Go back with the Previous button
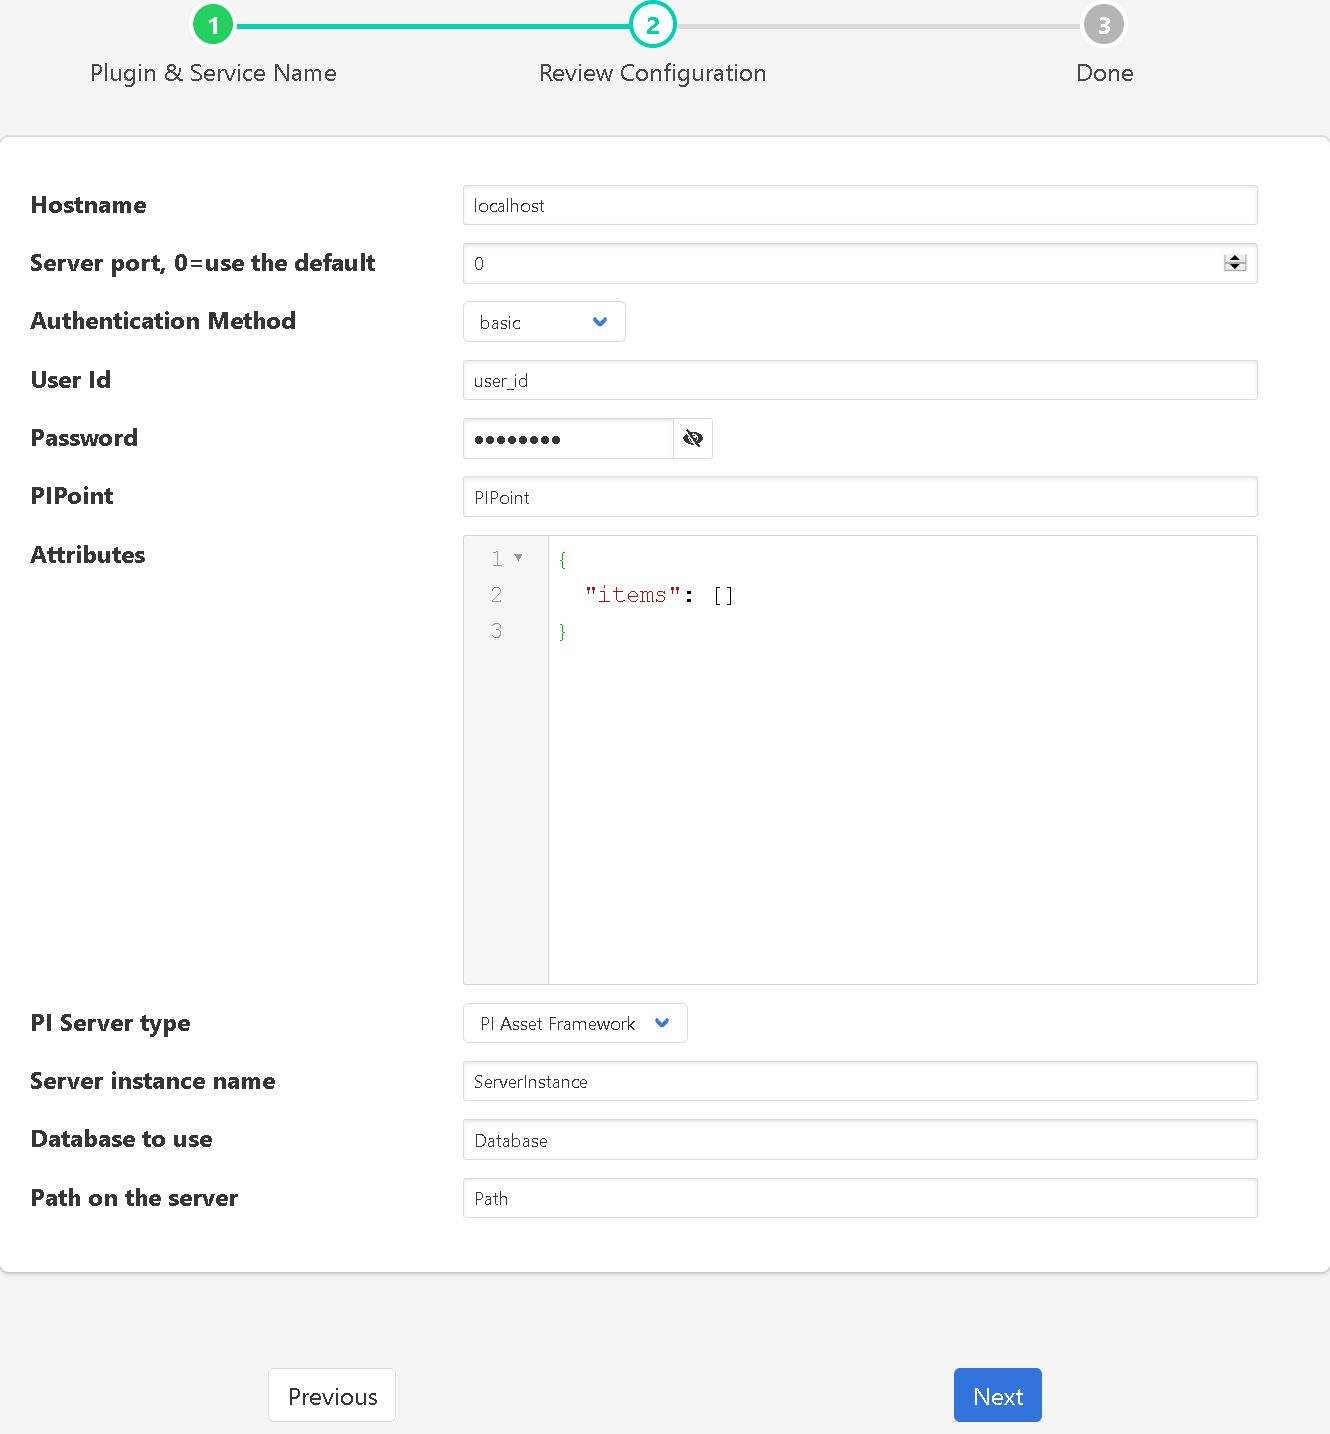Screen dimensions: 1330x1434 (332, 1395)
